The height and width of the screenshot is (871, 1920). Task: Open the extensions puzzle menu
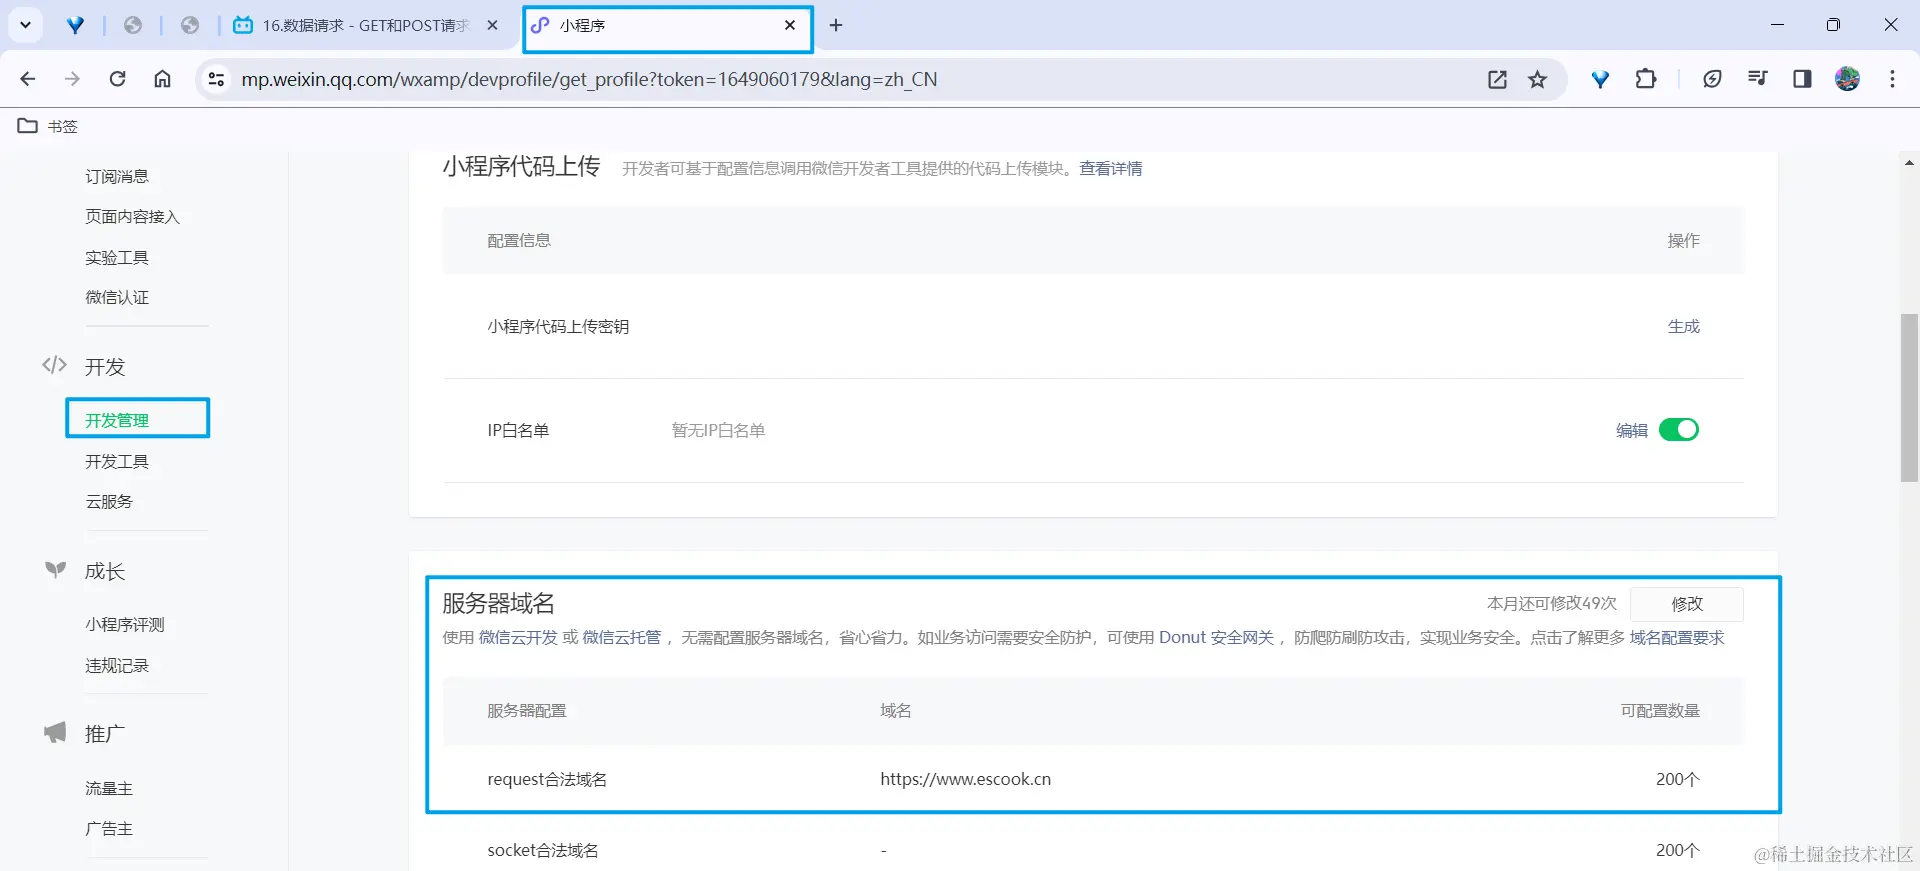[x=1646, y=79]
